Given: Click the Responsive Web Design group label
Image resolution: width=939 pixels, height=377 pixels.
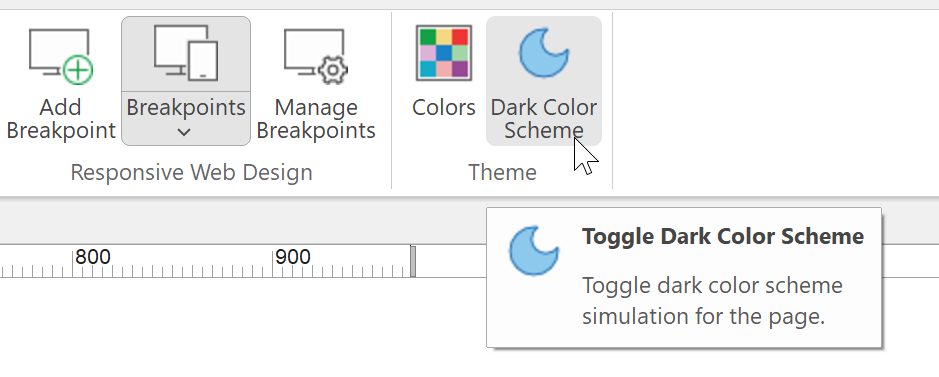Looking at the screenshot, I should click(x=192, y=172).
